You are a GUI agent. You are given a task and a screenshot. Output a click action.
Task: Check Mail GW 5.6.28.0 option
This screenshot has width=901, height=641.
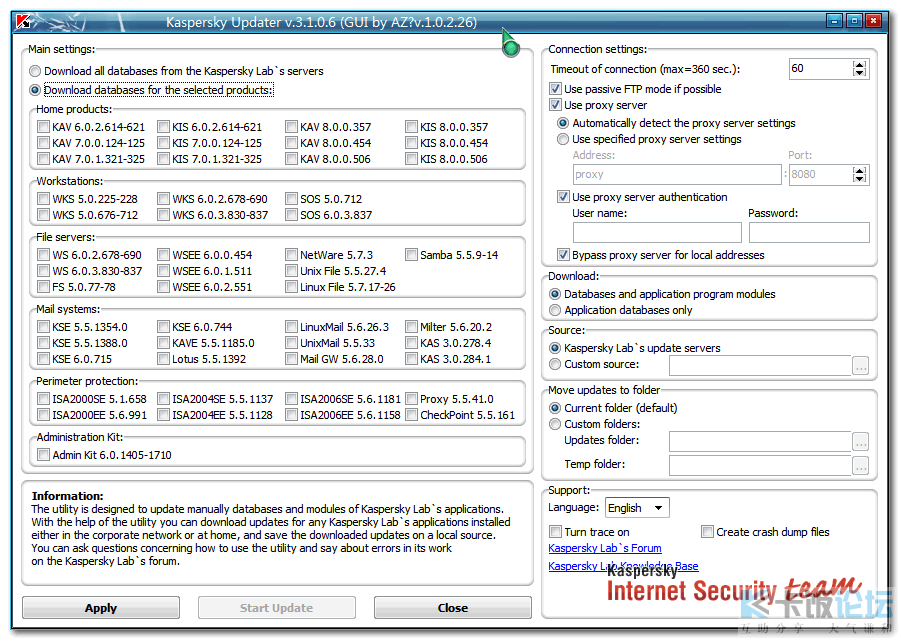(x=291, y=359)
